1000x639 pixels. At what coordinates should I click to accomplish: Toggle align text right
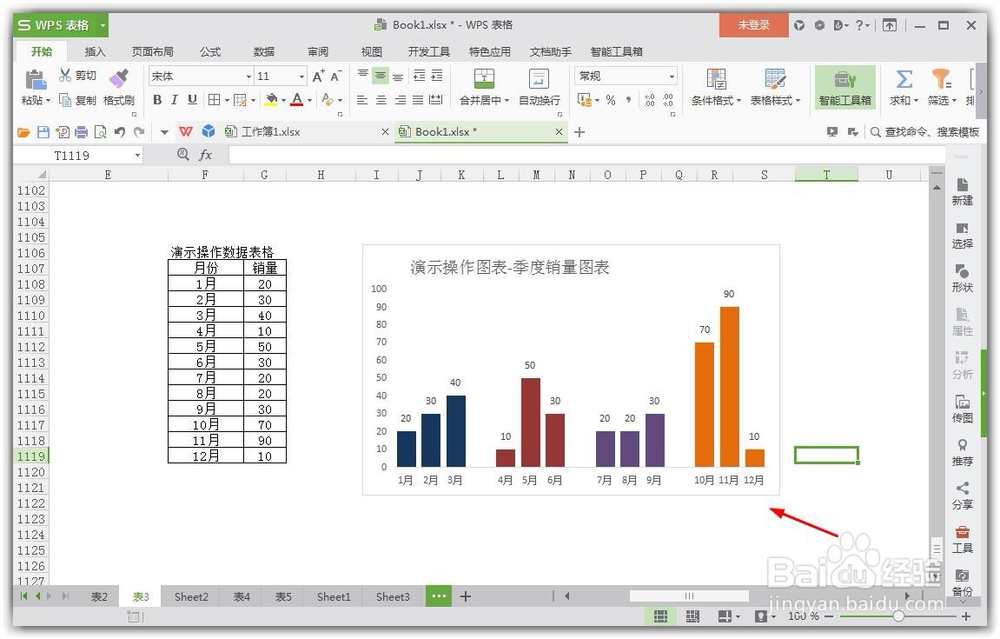pyautogui.click(x=400, y=100)
